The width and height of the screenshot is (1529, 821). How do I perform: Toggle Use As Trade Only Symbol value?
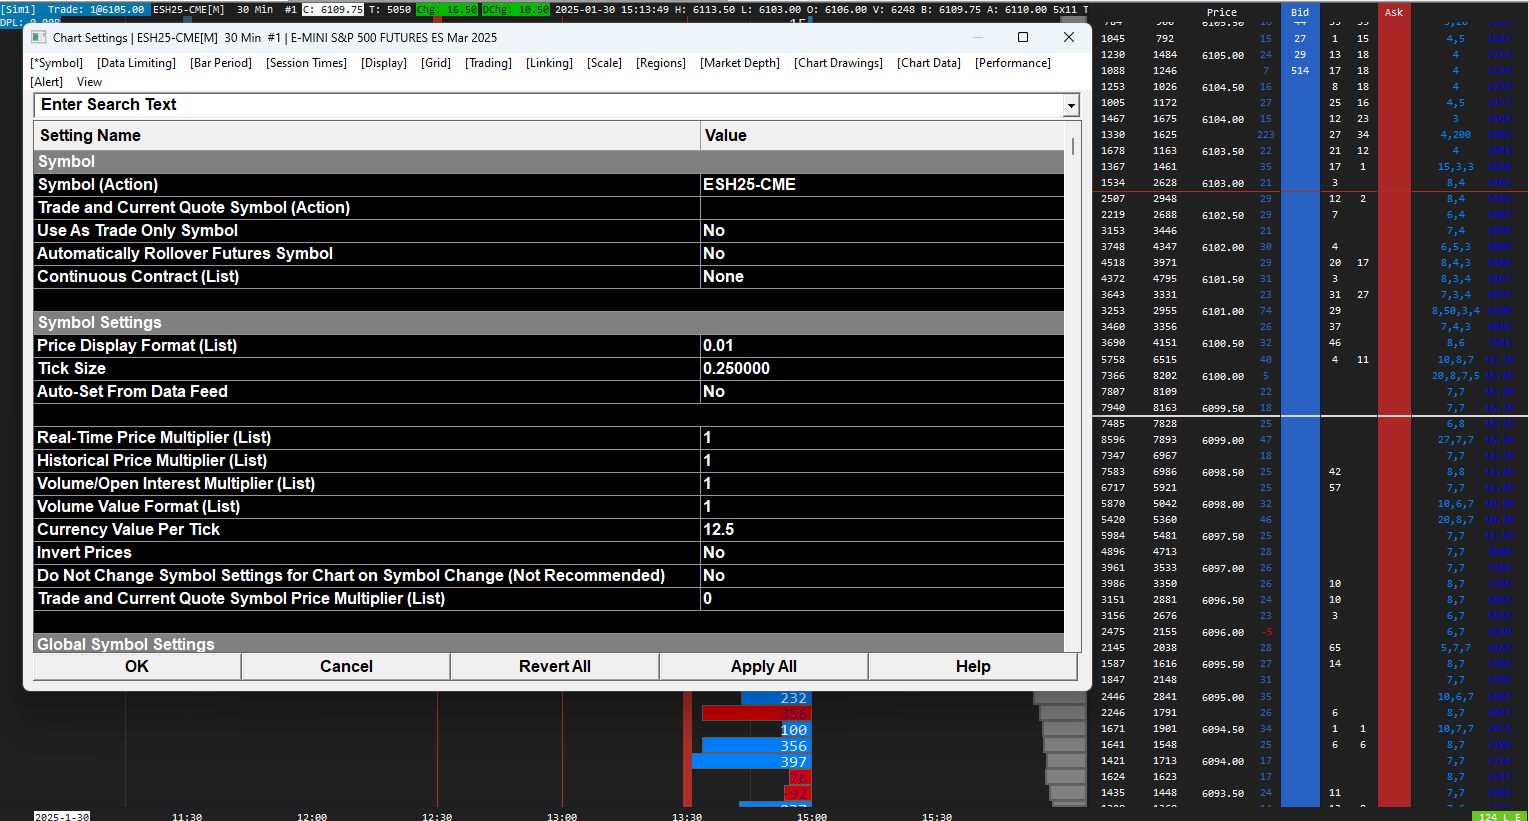882,231
